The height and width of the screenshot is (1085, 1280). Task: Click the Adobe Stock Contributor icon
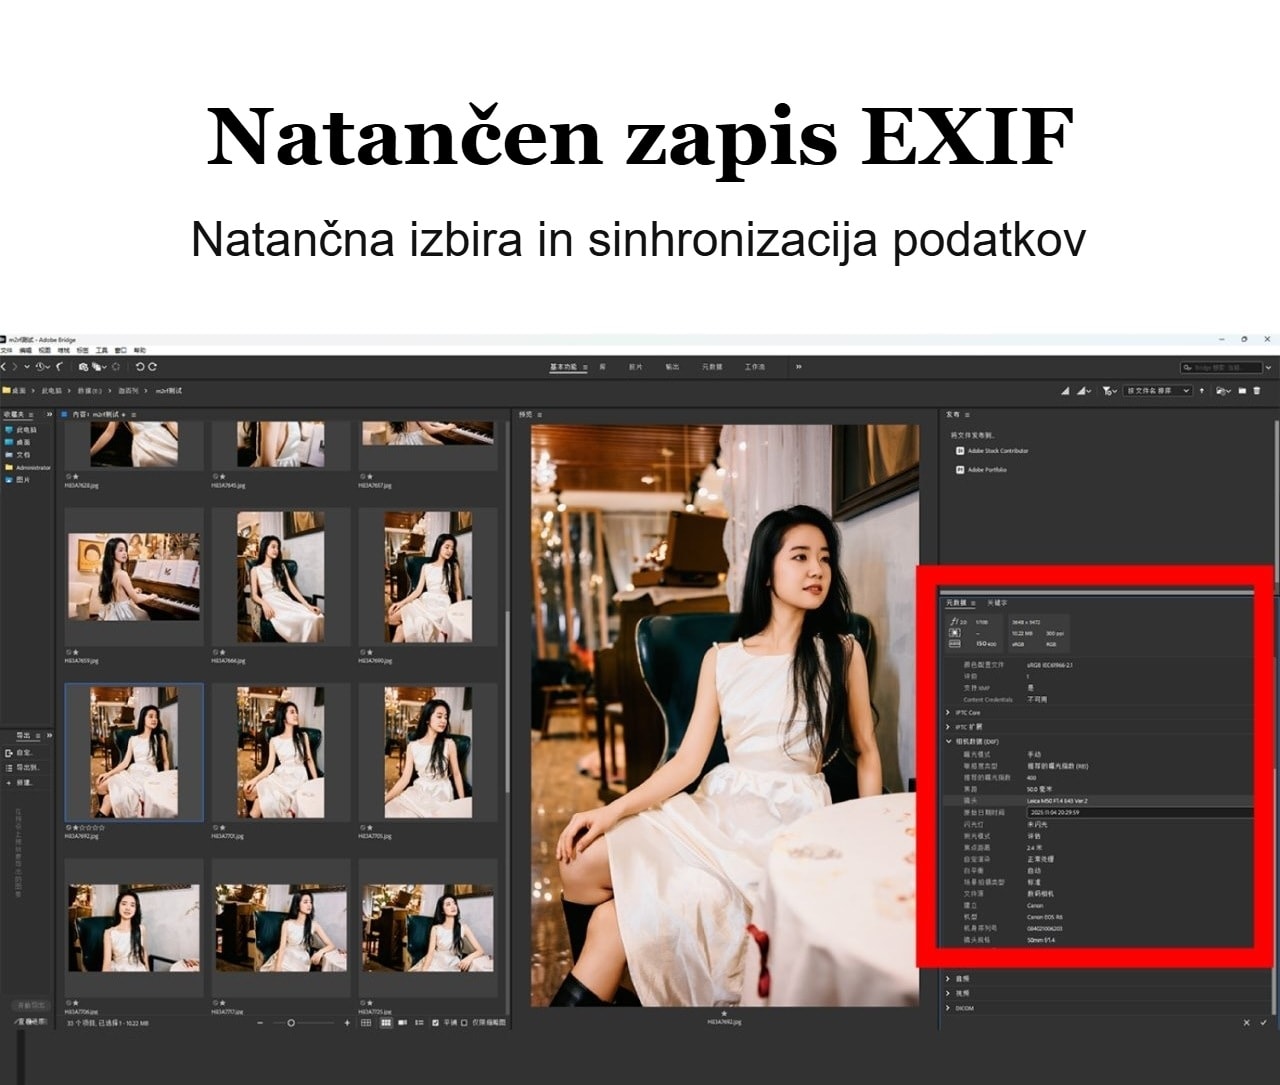tap(960, 451)
